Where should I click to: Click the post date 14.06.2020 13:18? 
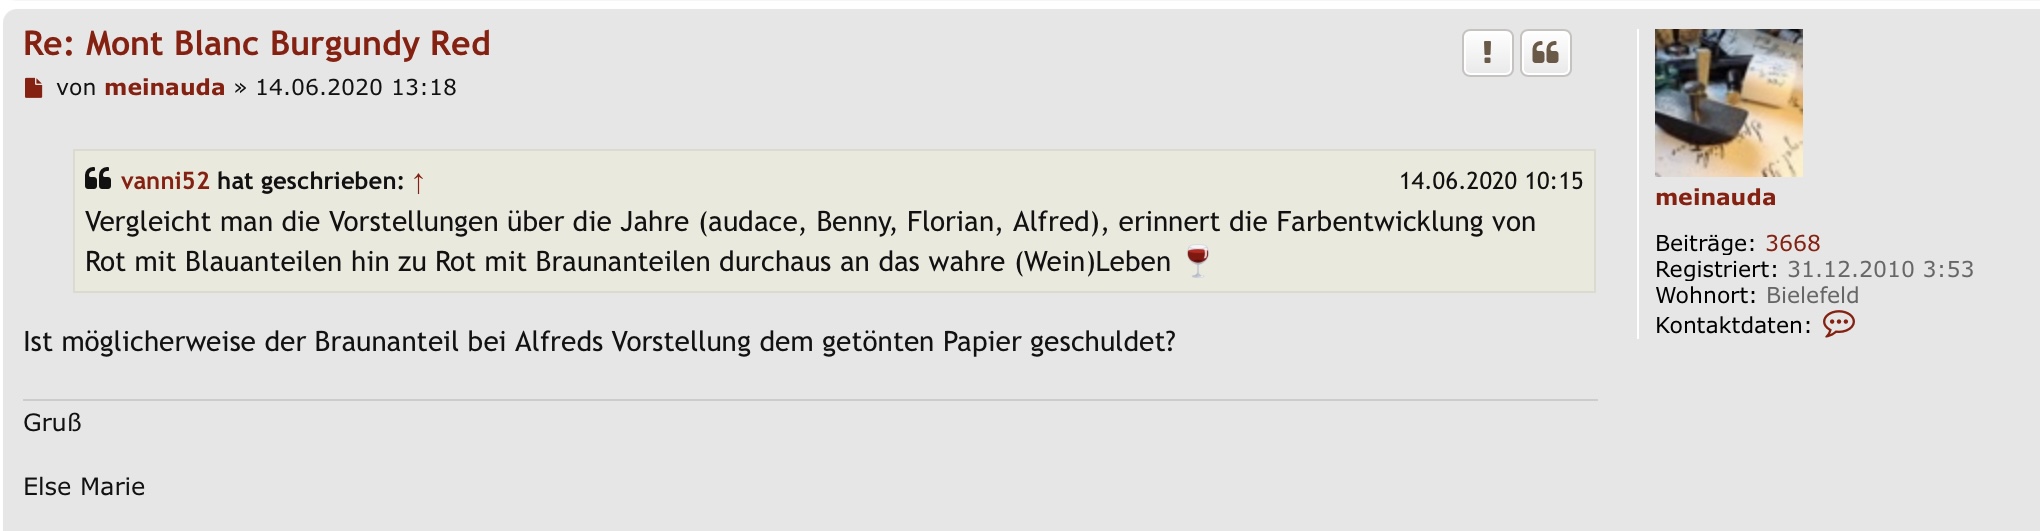tap(356, 87)
